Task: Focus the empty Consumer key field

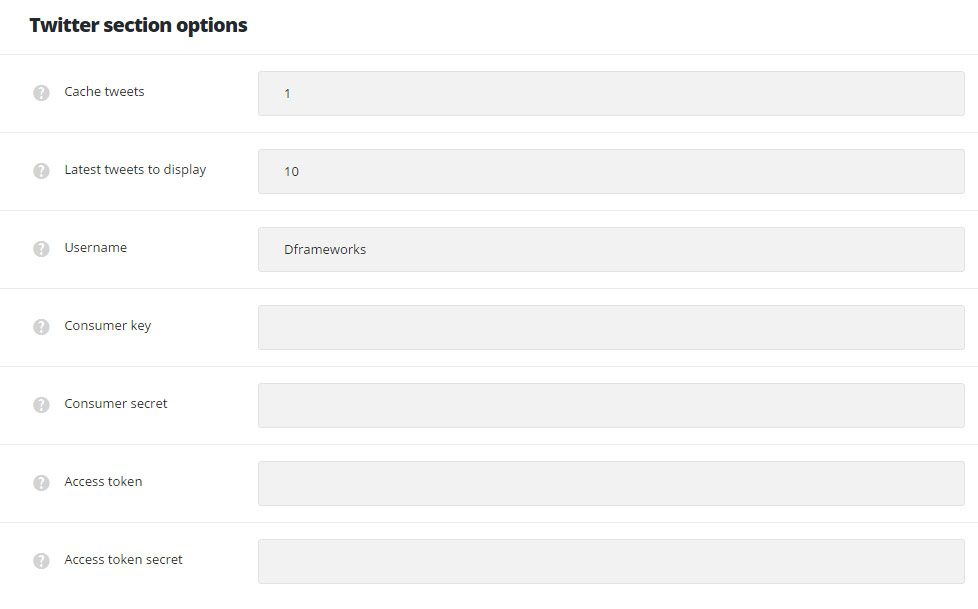Action: pos(611,328)
